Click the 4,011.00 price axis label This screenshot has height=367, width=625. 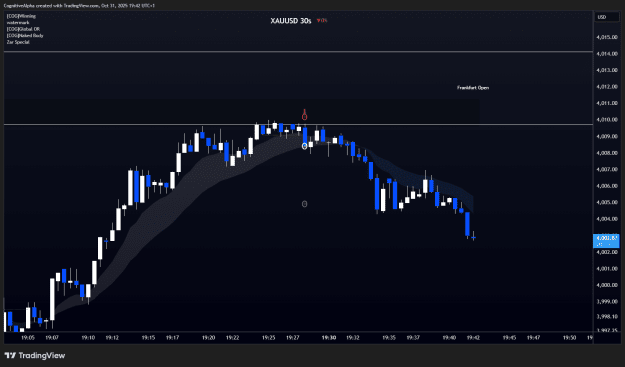607,103
